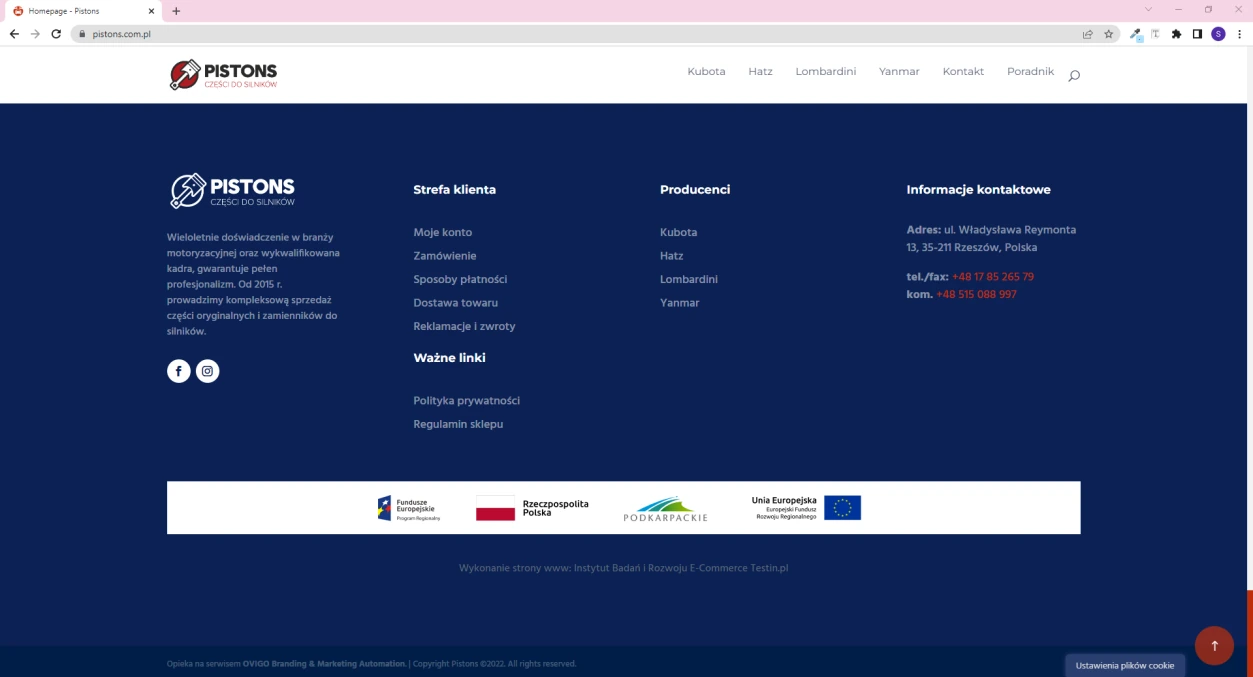The width and height of the screenshot is (1253, 677).
Task: Open Ustawienia plików cookie settings
Action: click(x=1125, y=665)
